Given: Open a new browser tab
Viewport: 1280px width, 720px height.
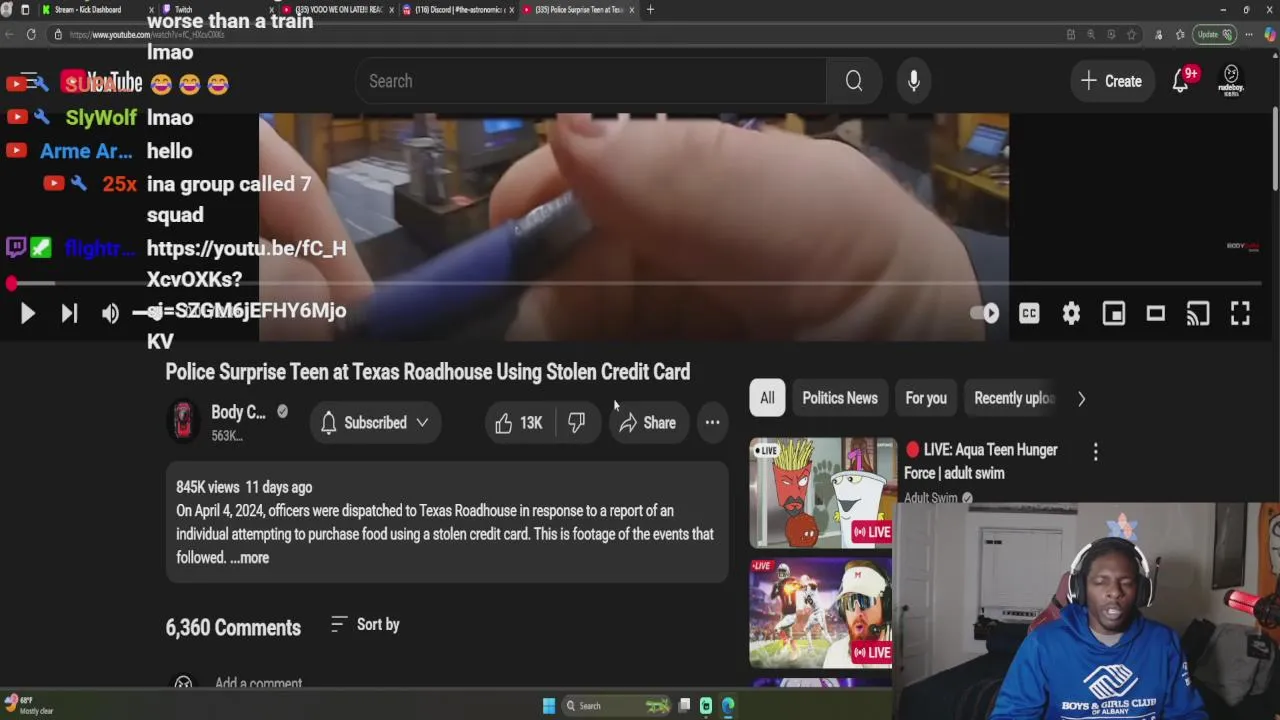Looking at the screenshot, I should pyautogui.click(x=650, y=10).
